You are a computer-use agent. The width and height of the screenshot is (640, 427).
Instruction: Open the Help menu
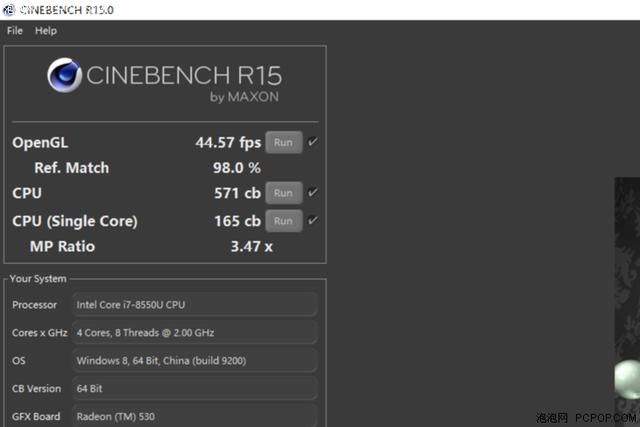[46, 31]
